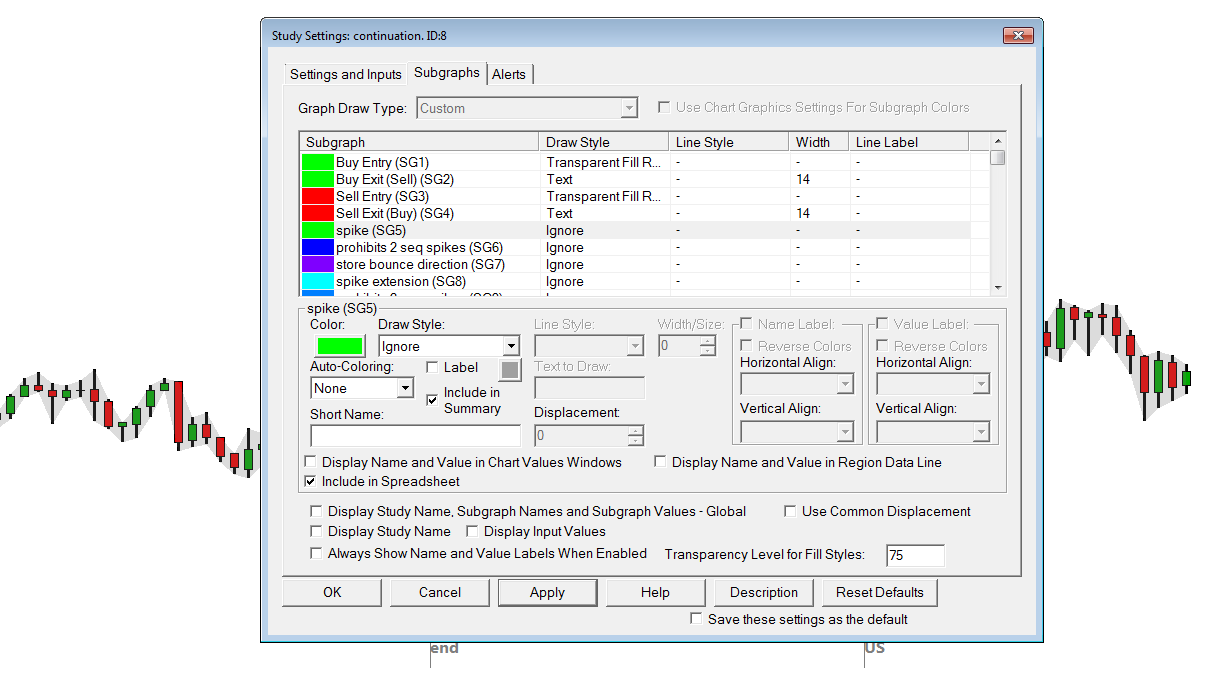The width and height of the screenshot is (1212, 687).
Task: Click the Transparency Level input field
Action: (x=914, y=555)
